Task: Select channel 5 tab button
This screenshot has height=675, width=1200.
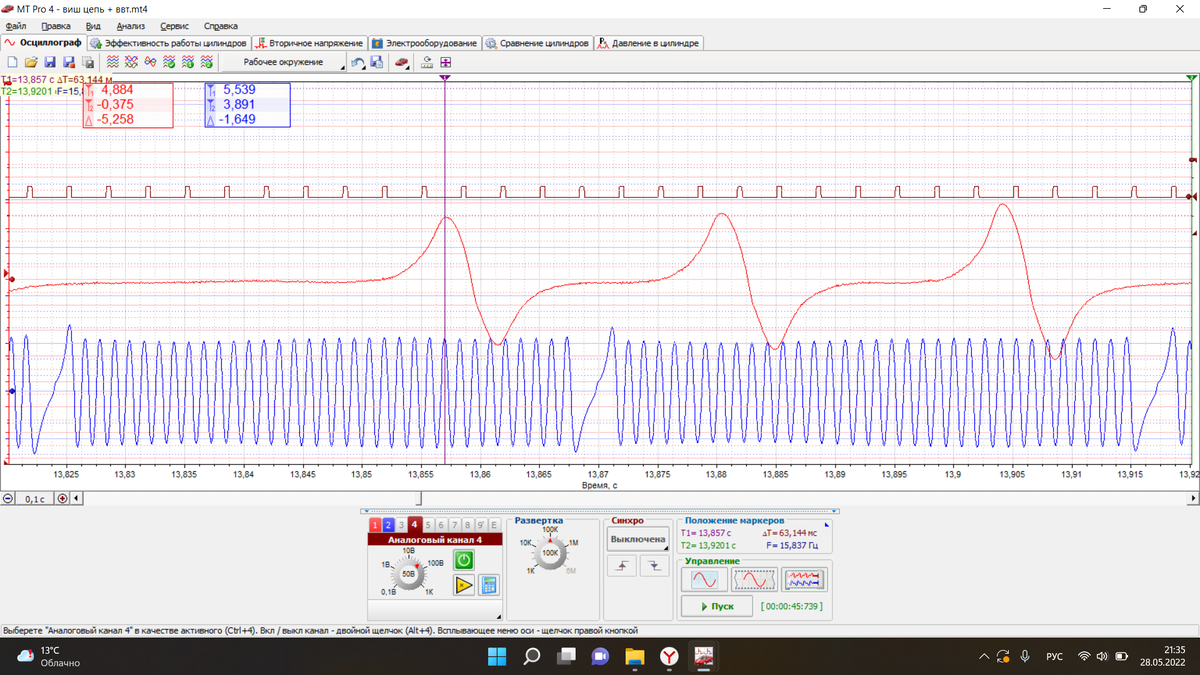Action: (428, 525)
